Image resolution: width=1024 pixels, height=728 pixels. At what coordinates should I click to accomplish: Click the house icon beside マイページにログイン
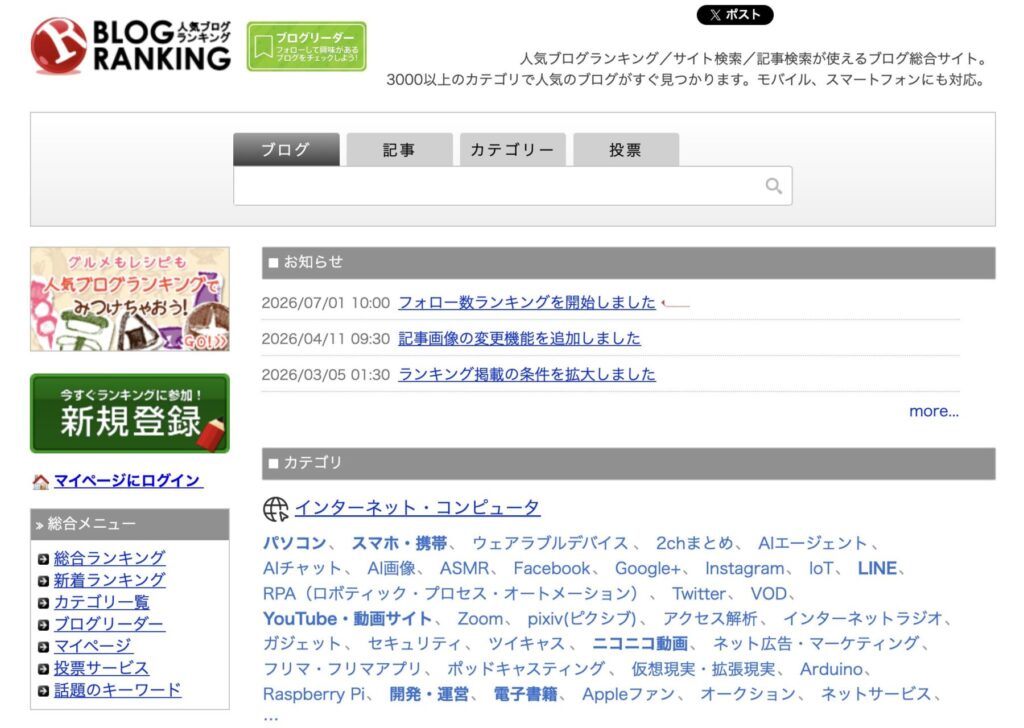[40, 482]
